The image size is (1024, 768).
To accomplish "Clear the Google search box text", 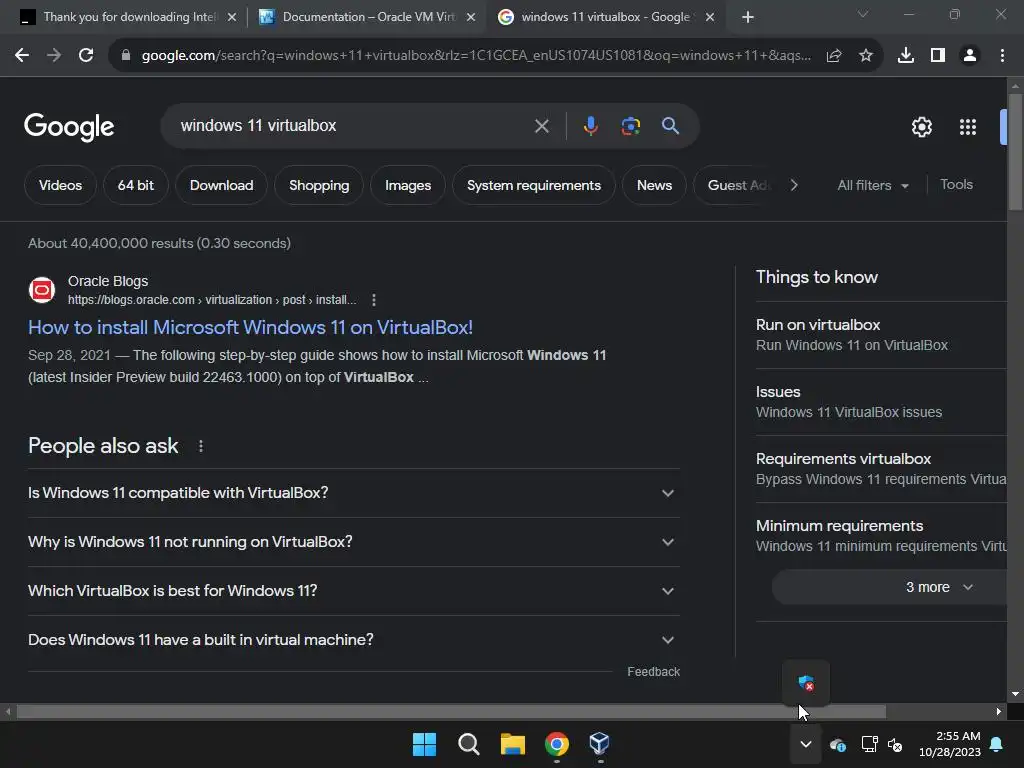I will [x=541, y=126].
